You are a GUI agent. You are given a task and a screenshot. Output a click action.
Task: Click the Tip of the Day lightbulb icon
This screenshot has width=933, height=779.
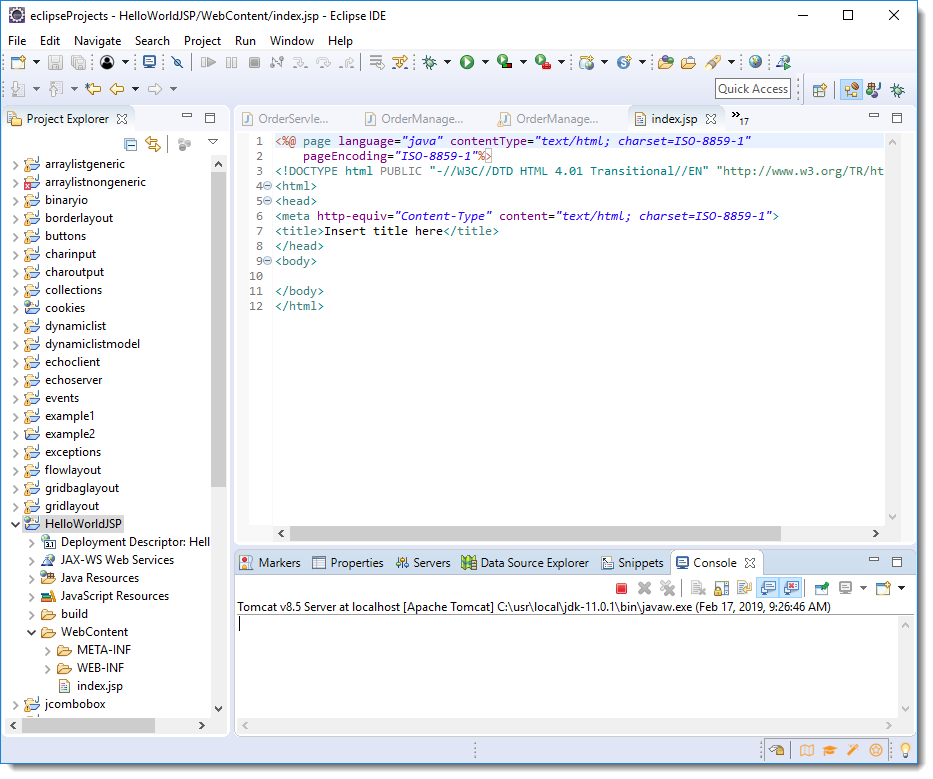pos(905,751)
